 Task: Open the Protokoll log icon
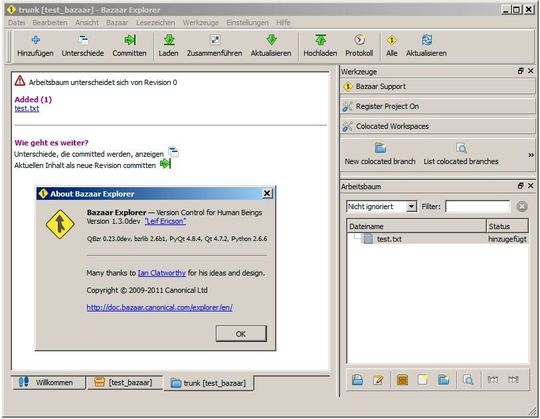(359, 40)
